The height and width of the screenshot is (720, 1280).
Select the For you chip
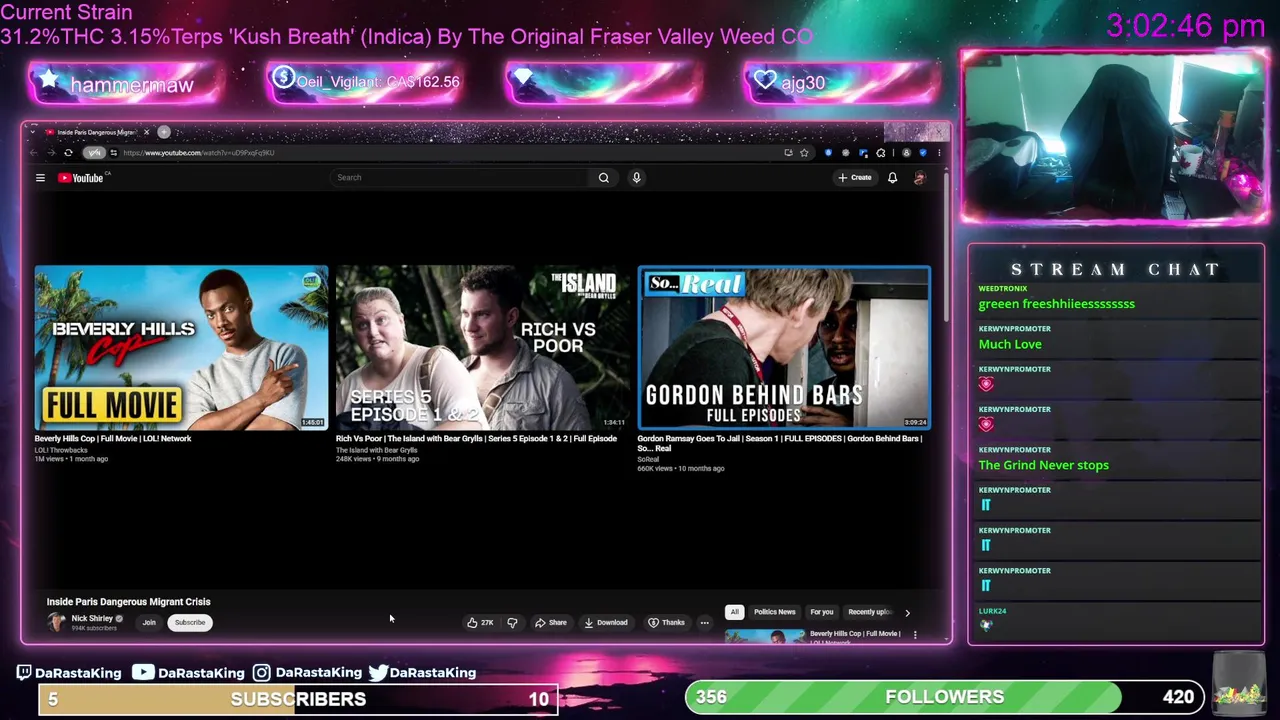821,612
